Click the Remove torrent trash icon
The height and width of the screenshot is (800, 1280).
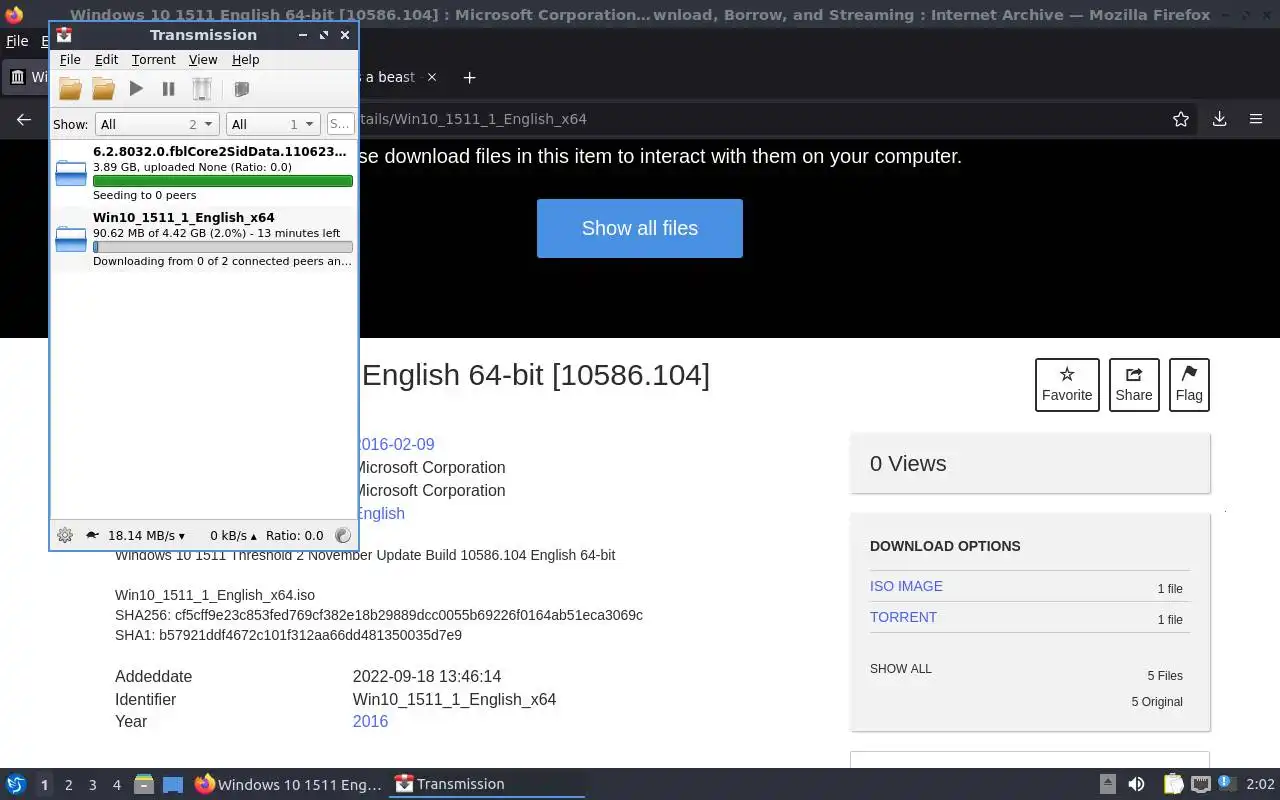[x=202, y=89]
